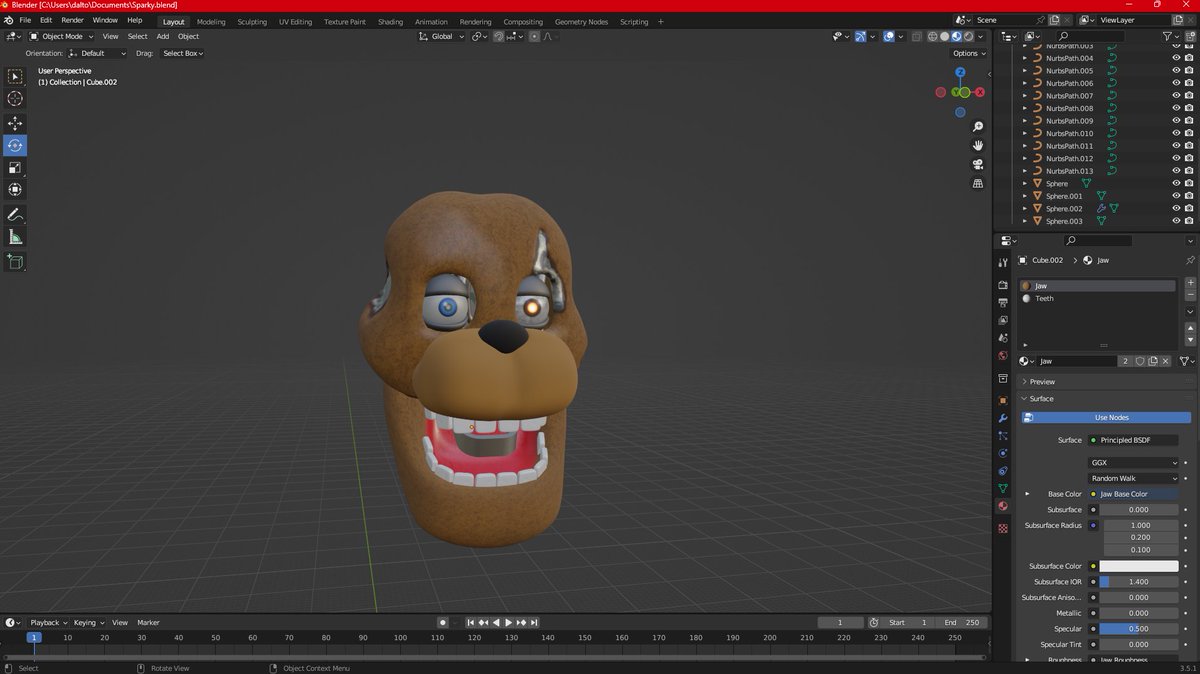
Task: Select the Measure tool
Action: pos(15,237)
